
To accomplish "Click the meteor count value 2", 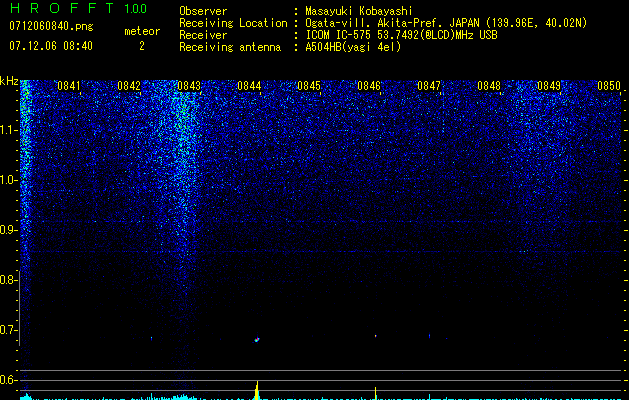I will tap(142, 46).
